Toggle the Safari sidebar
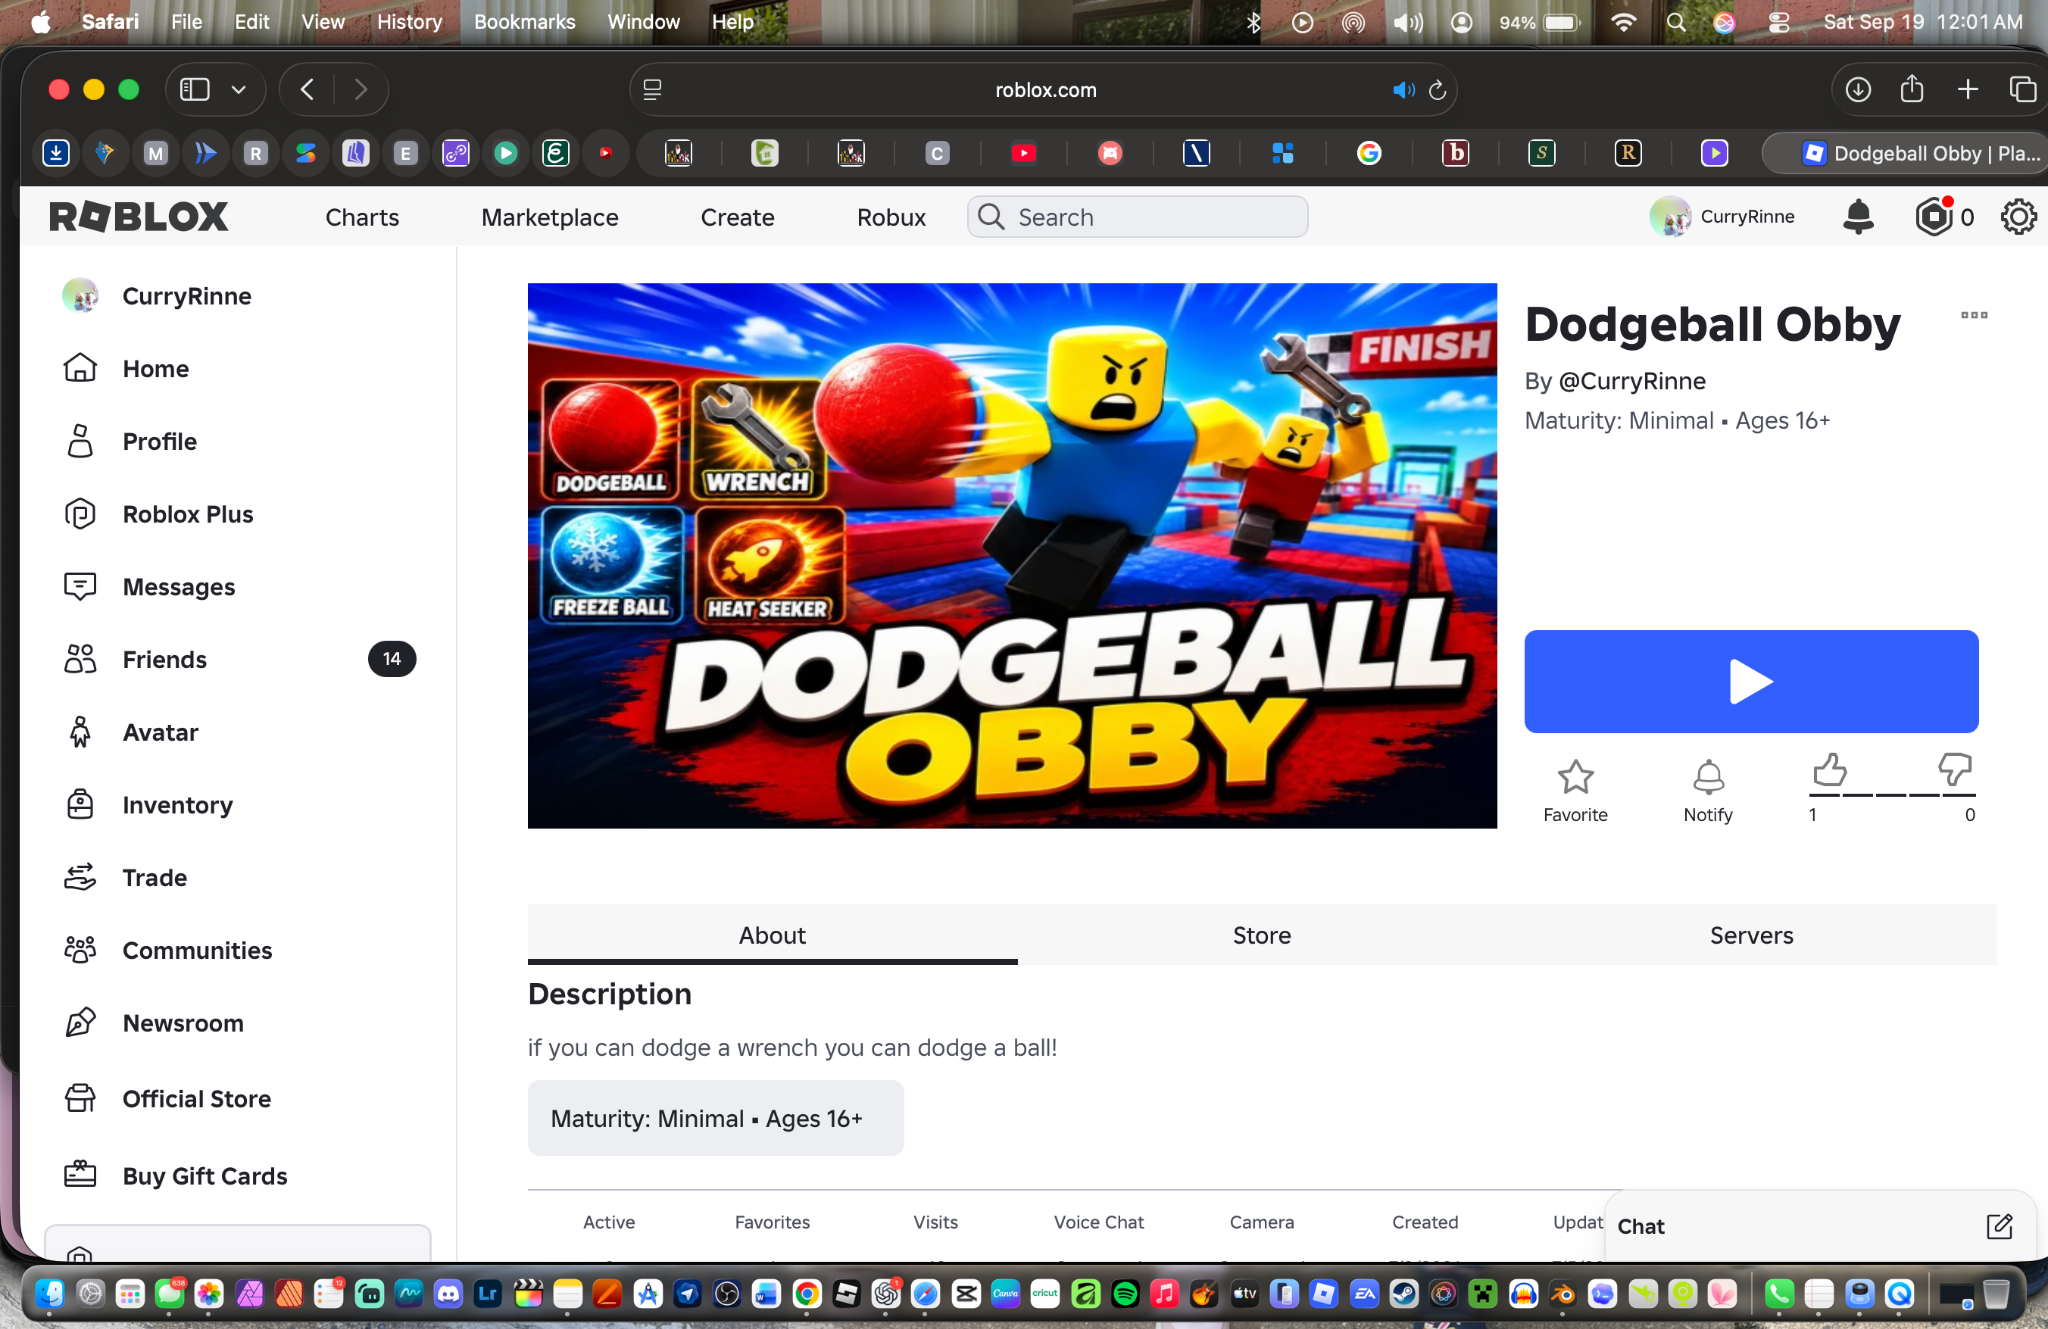2048x1329 pixels. point(195,90)
